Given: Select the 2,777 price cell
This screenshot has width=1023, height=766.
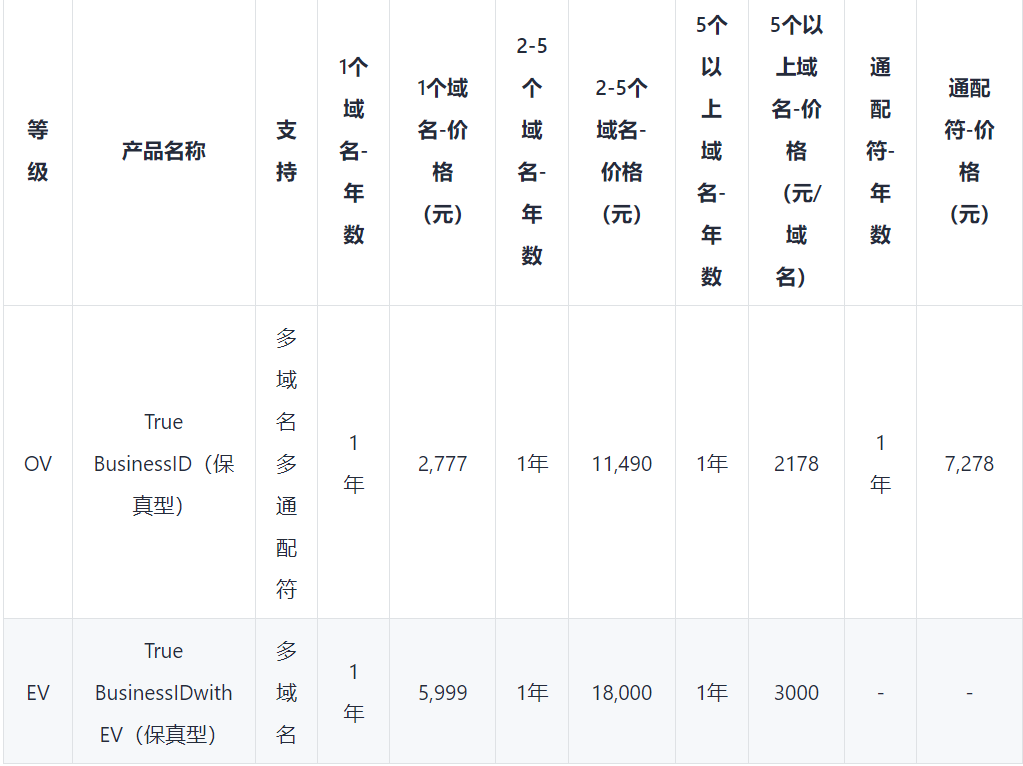Looking at the screenshot, I should pos(442,463).
